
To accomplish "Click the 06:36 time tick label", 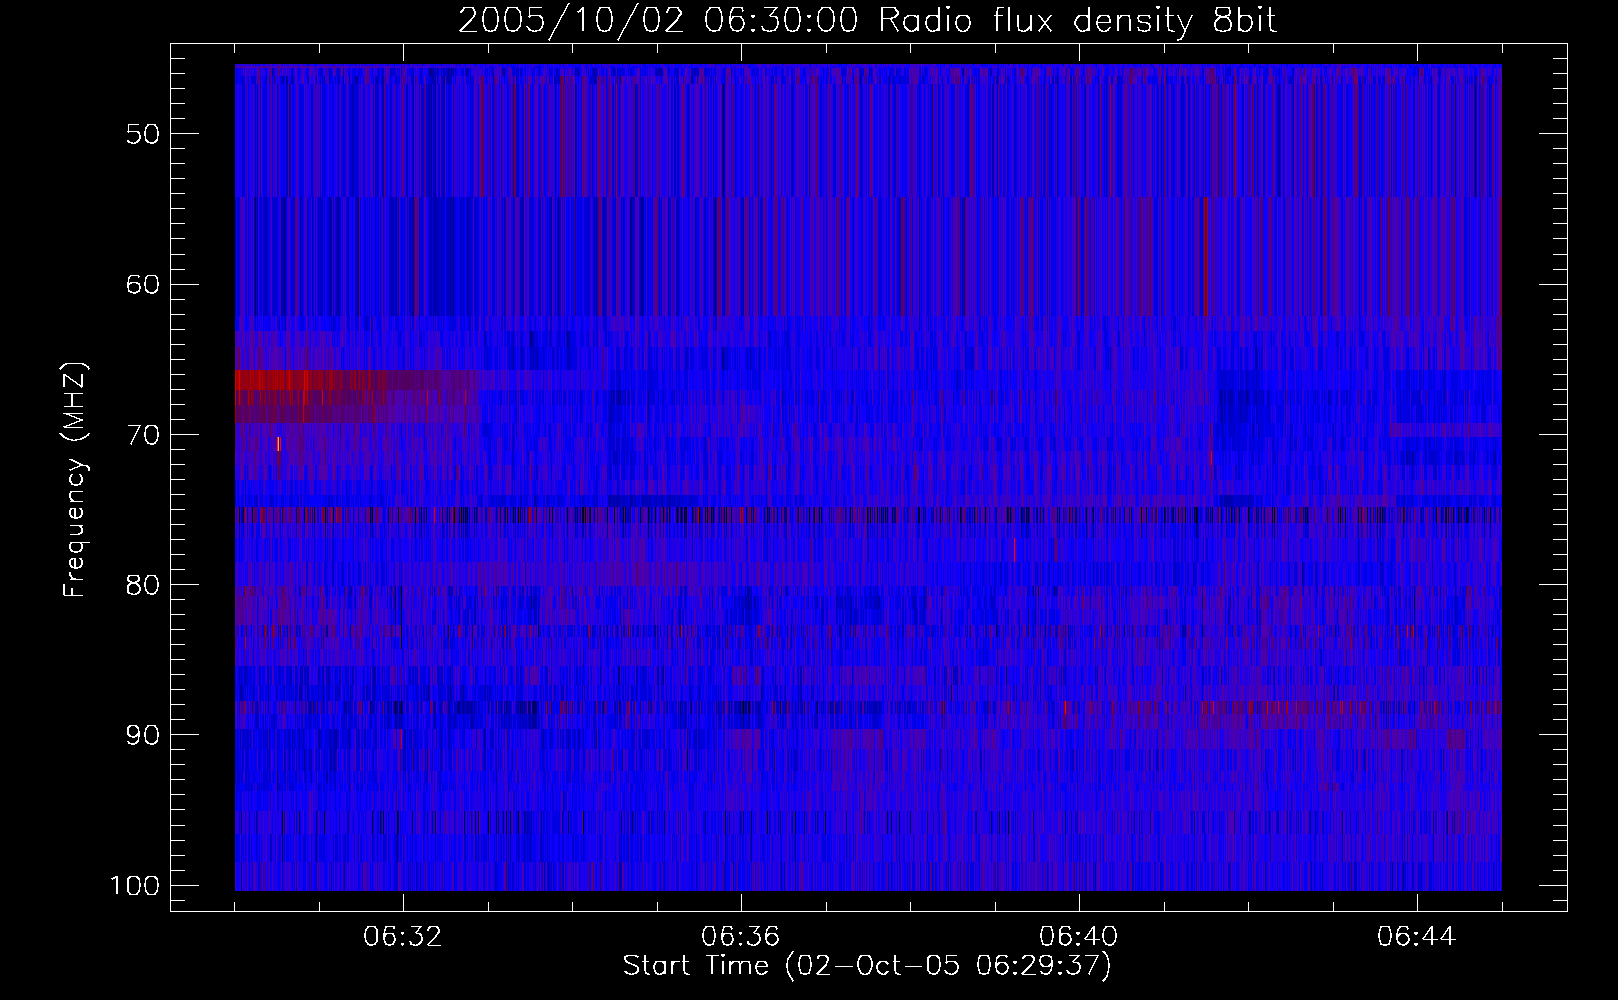I will pyautogui.click(x=741, y=937).
